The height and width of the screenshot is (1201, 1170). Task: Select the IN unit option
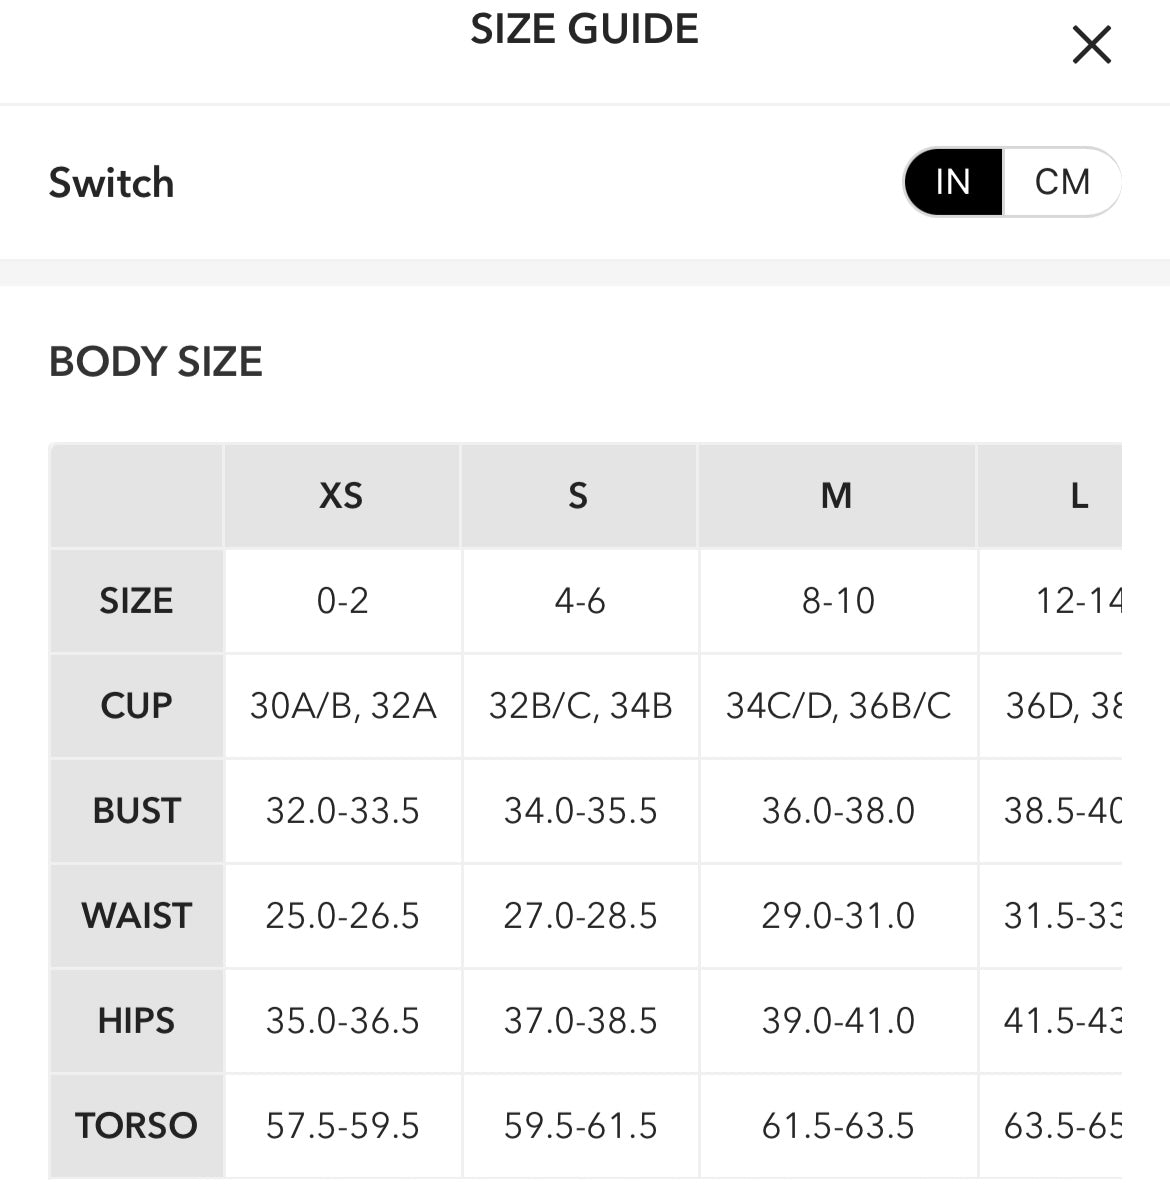click(x=953, y=182)
